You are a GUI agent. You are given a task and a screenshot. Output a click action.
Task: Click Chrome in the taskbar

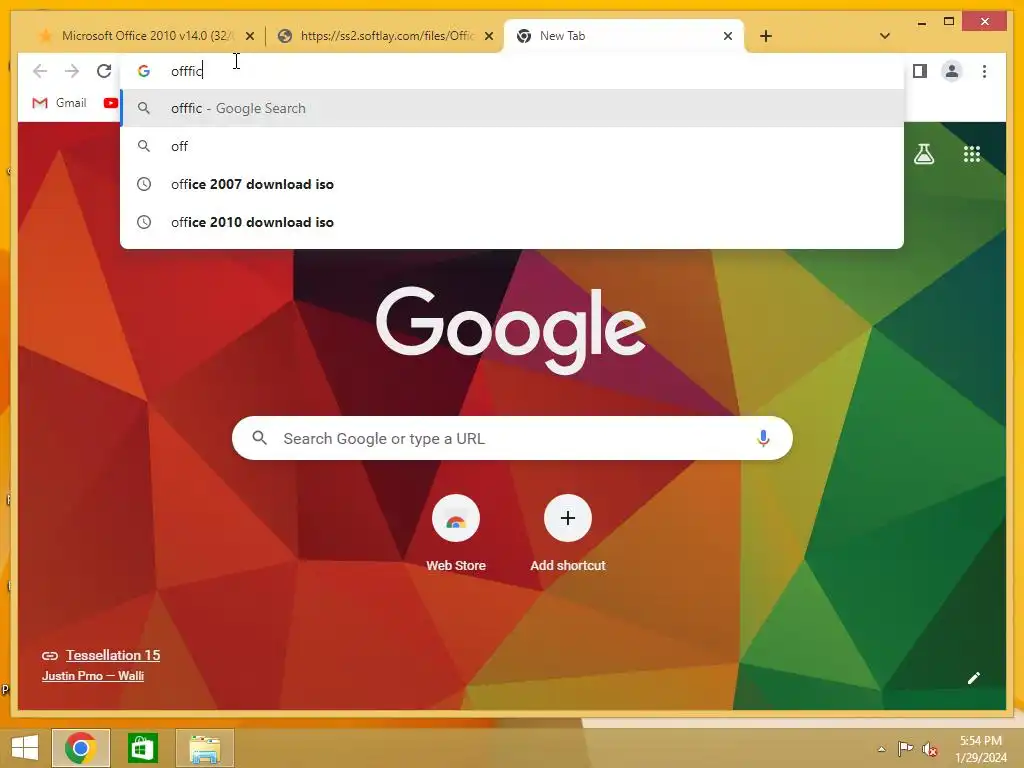[80, 748]
